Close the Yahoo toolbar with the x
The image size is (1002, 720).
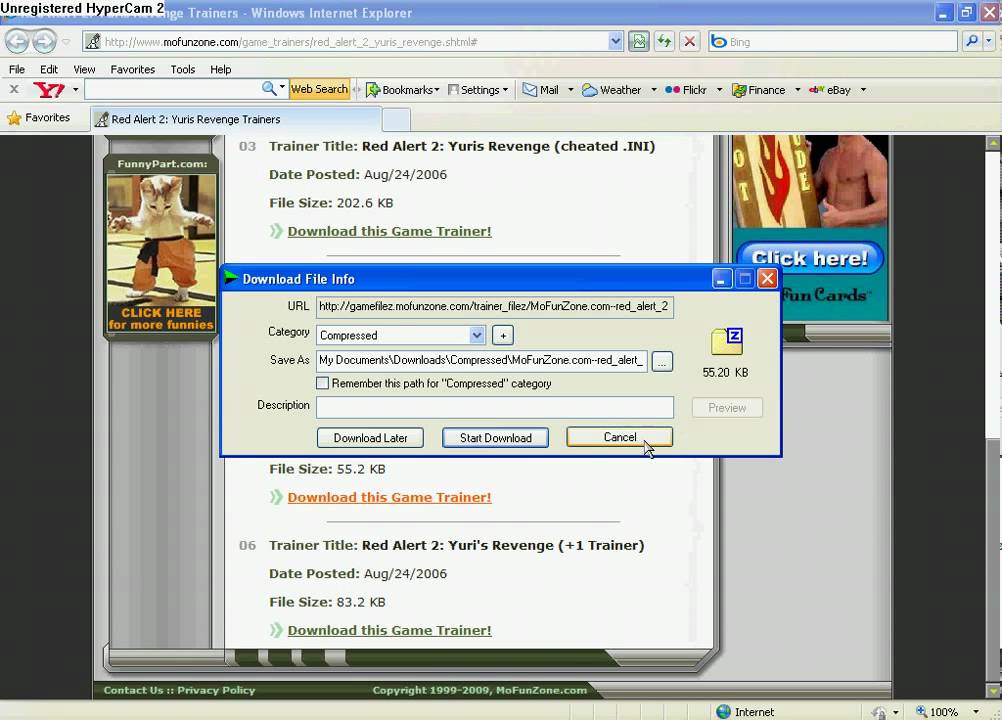pos(14,89)
